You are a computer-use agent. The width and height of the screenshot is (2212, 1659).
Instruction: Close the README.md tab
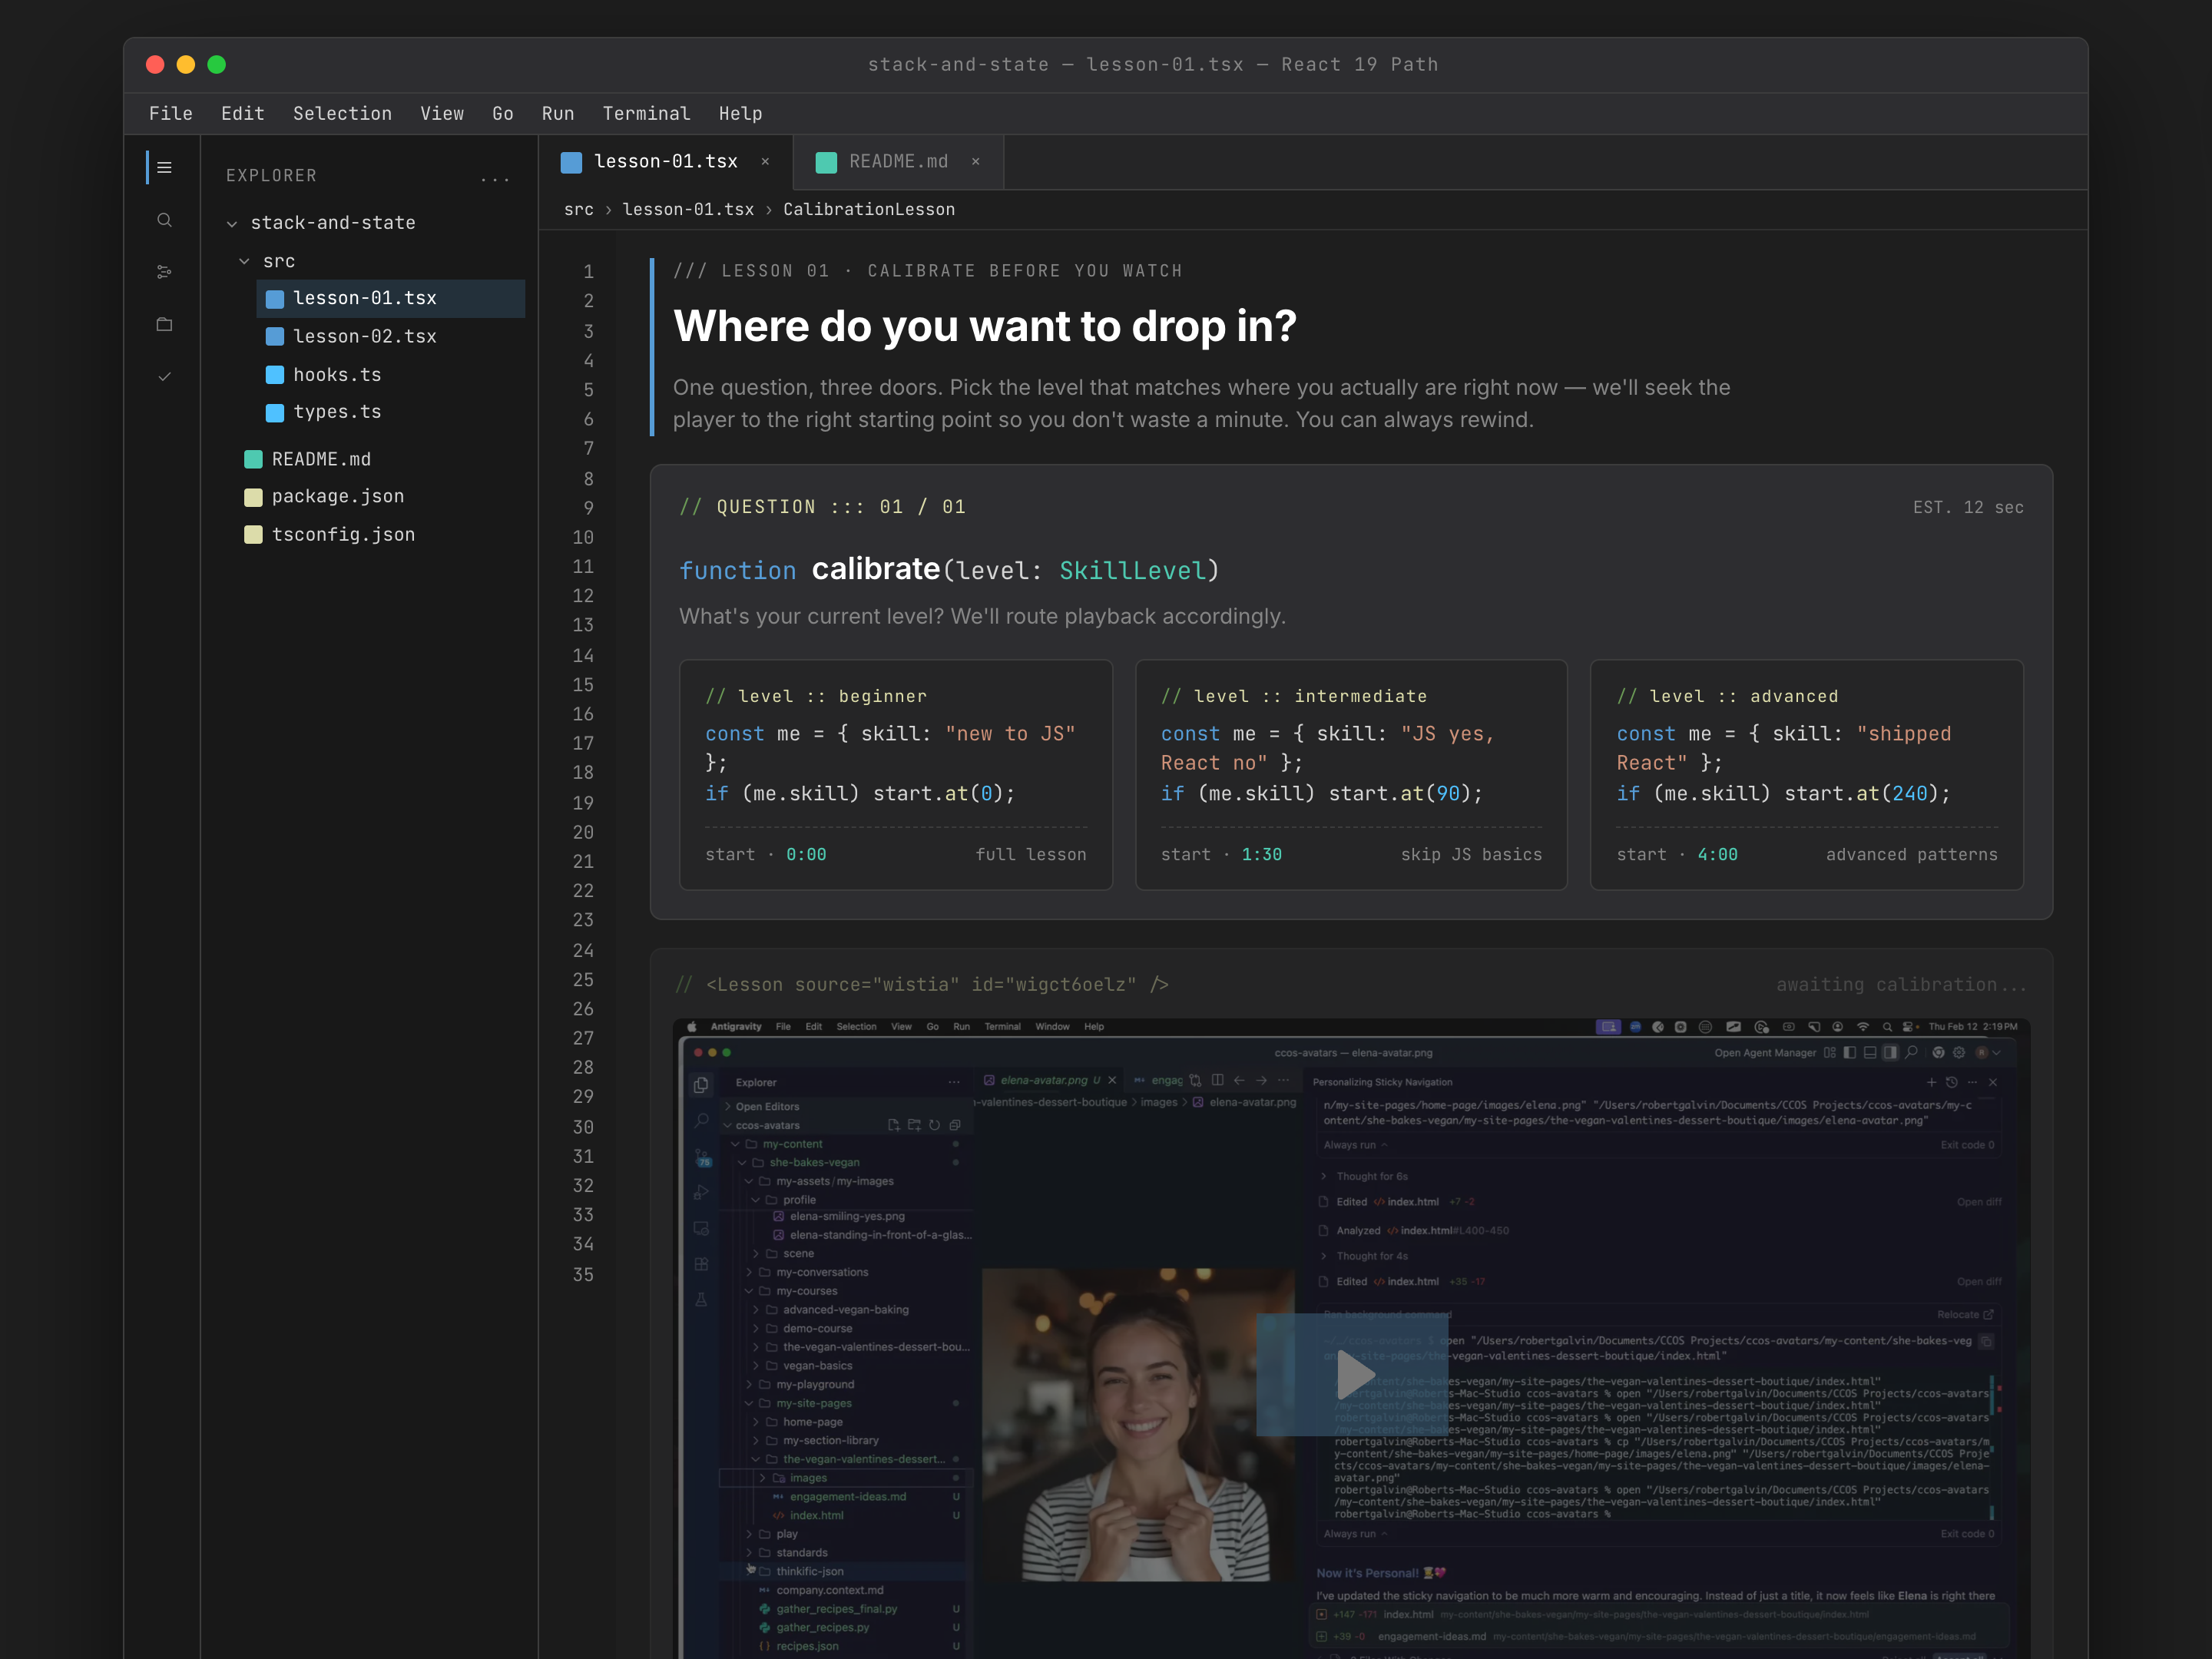(x=976, y=162)
